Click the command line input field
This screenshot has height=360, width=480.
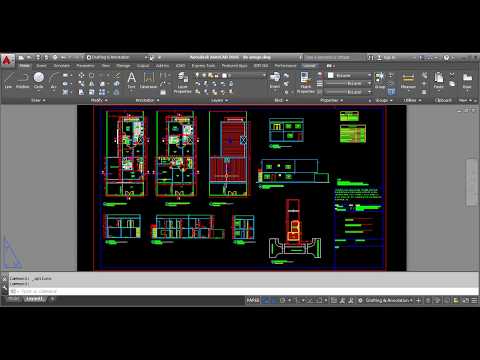click(243, 291)
